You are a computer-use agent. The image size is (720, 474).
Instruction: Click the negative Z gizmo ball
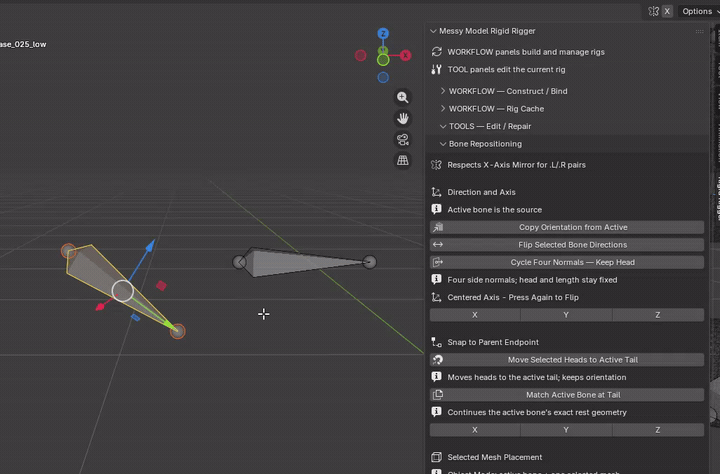pyautogui.click(x=383, y=78)
